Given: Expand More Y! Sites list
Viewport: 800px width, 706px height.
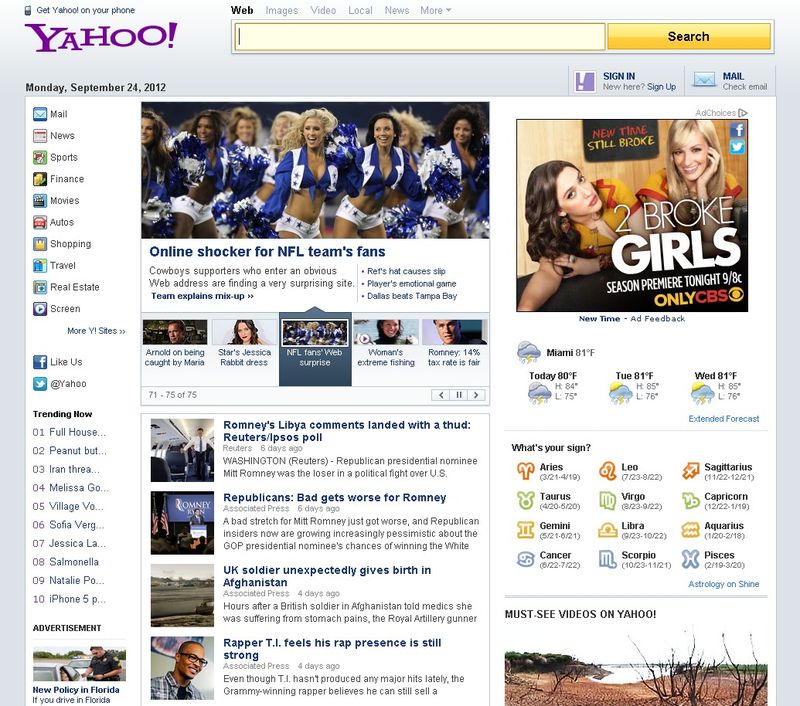Looking at the screenshot, I should [96, 331].
